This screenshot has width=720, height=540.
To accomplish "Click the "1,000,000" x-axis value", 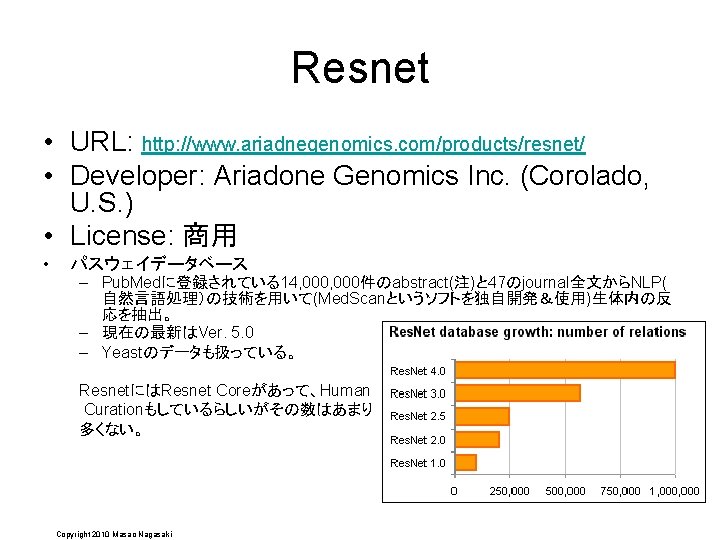I will point(674,491).
